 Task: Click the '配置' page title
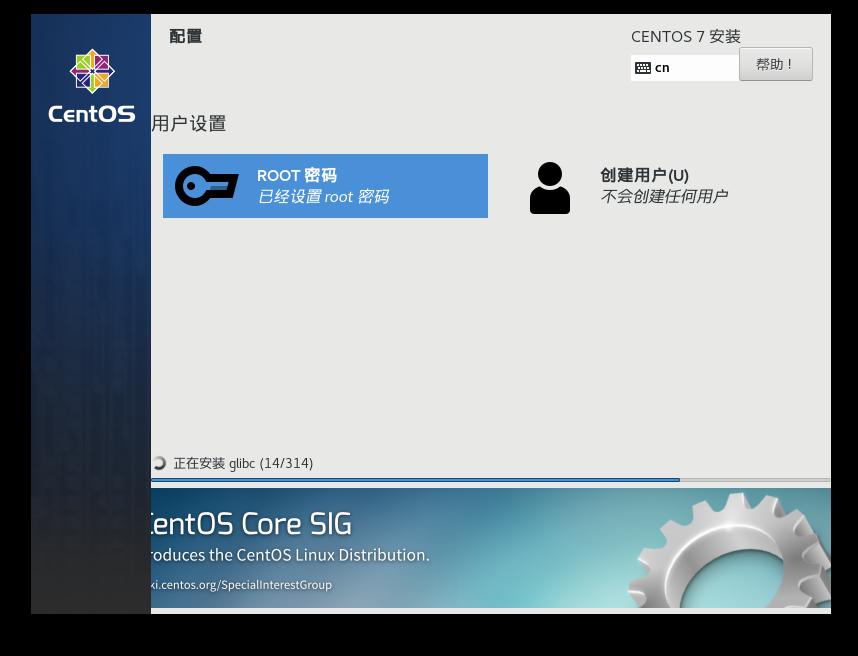point(185,36)
